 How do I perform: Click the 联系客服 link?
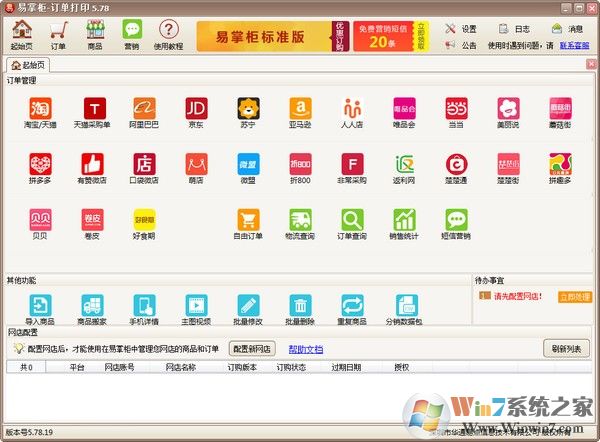pos(574,46)
